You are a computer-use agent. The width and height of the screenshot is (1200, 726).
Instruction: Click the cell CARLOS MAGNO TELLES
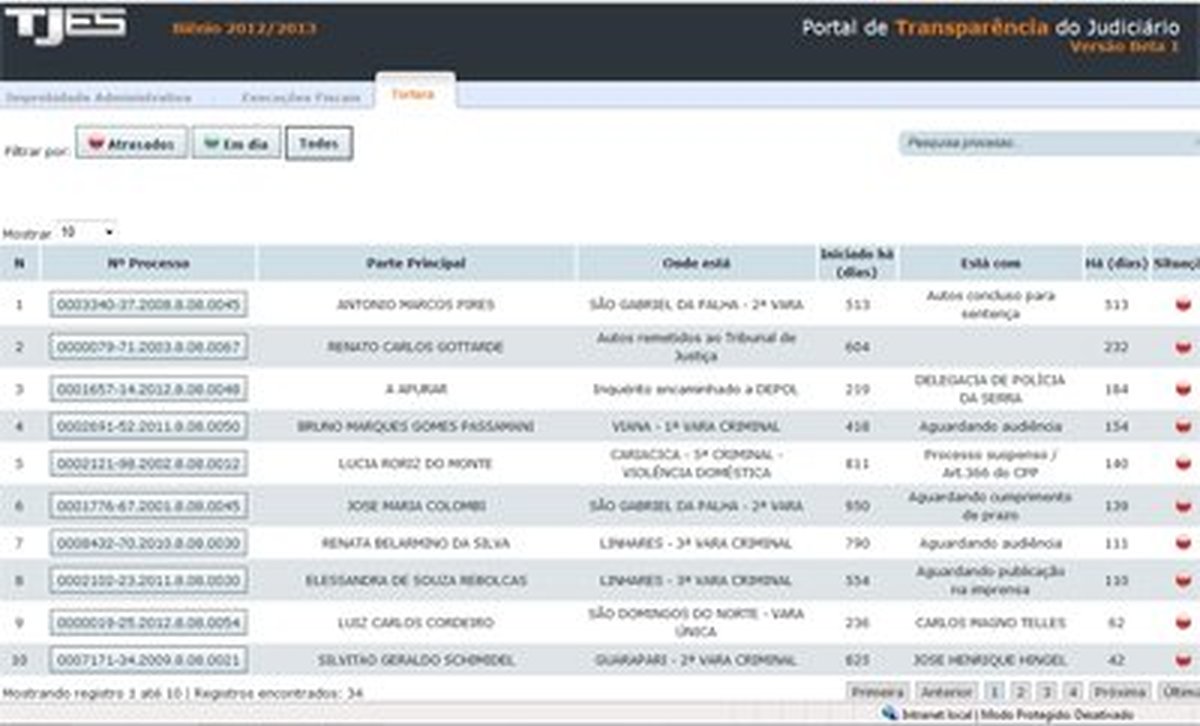(990, 623)
